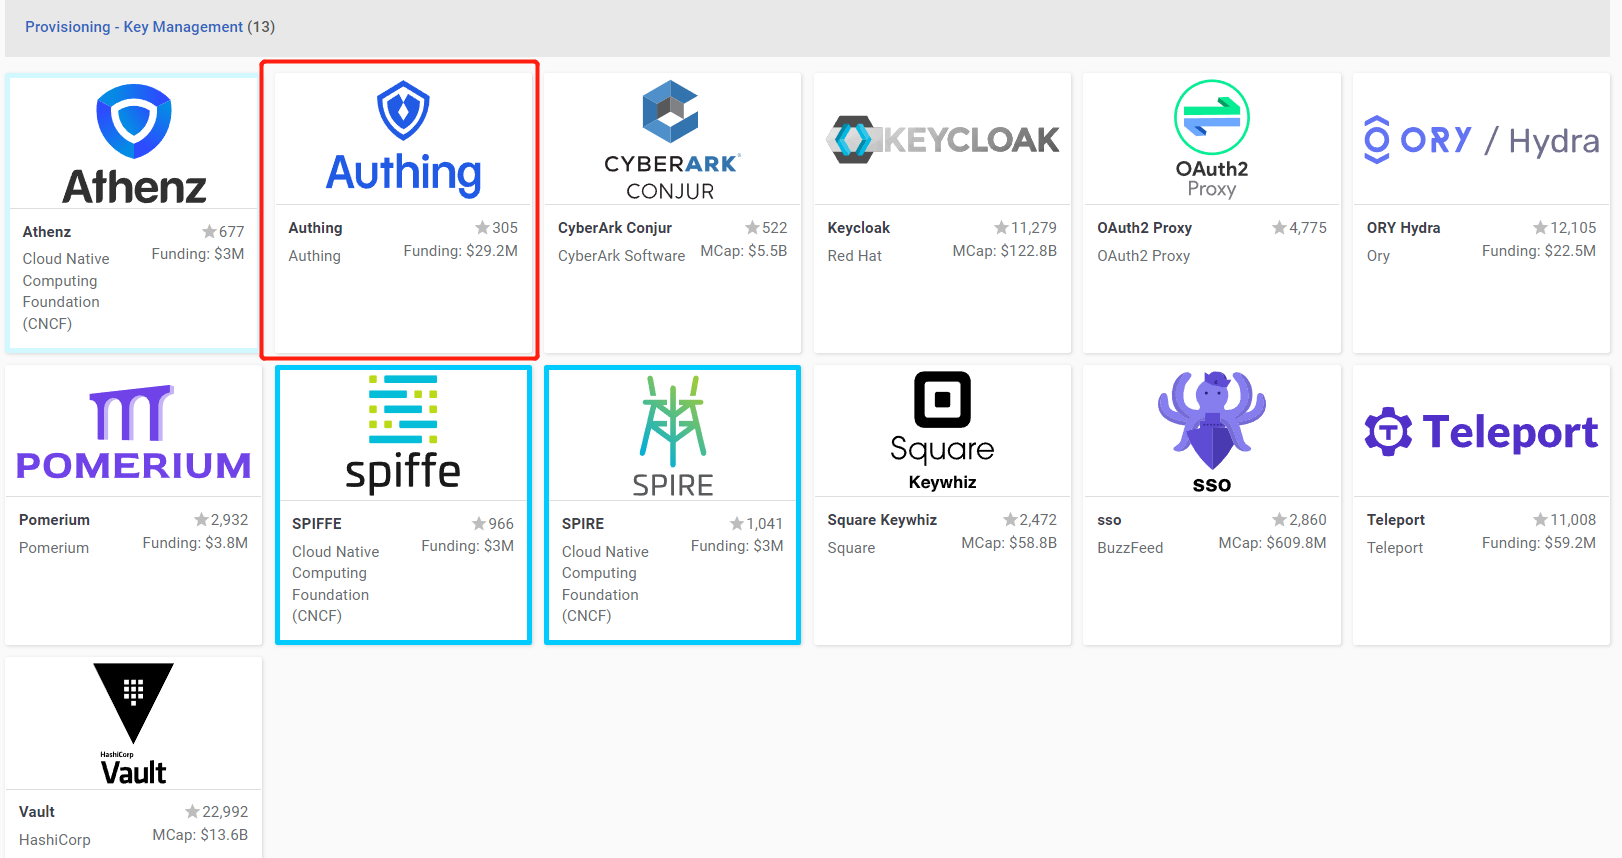Click the CyberArk Conjur logo
This screenshot has width=1622, height=858.
point(671,140)
